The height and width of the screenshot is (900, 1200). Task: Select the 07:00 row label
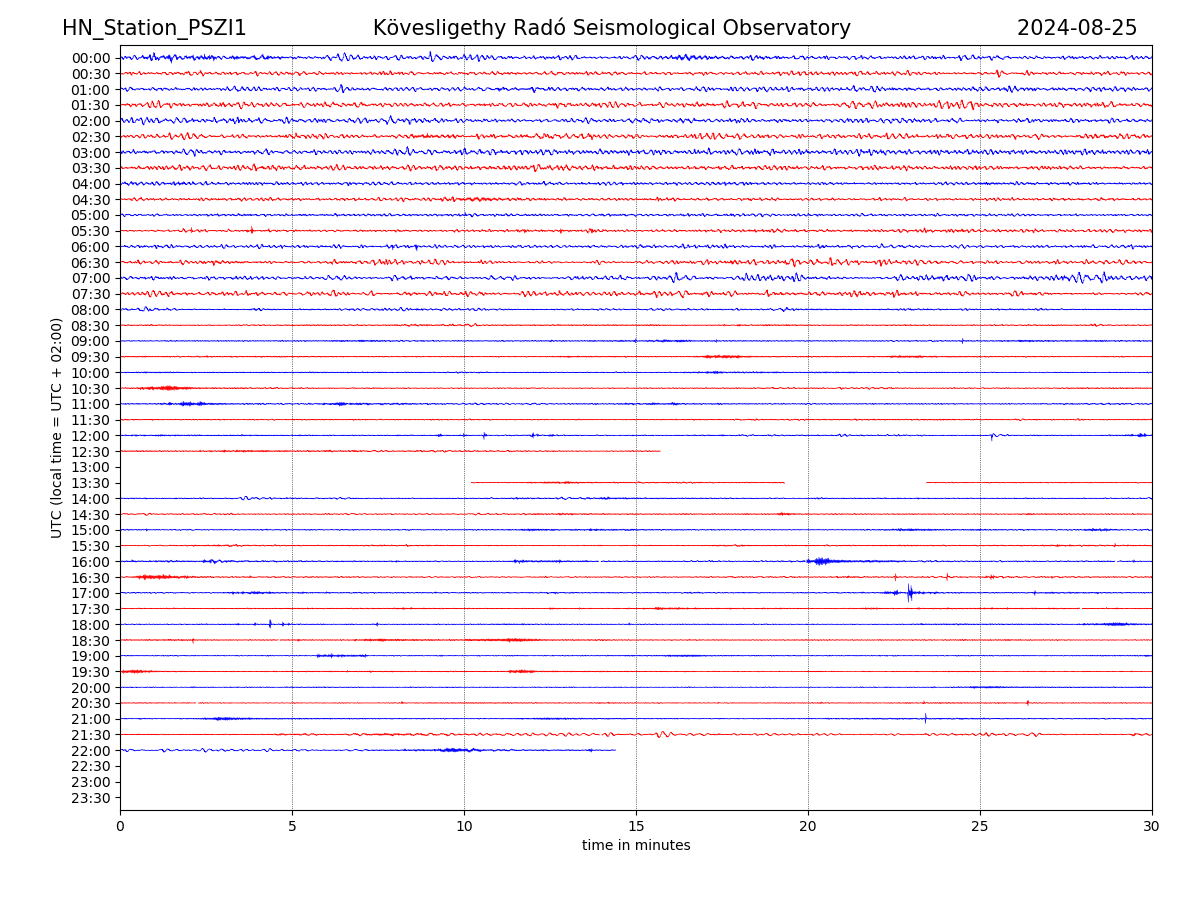point(91,278)
